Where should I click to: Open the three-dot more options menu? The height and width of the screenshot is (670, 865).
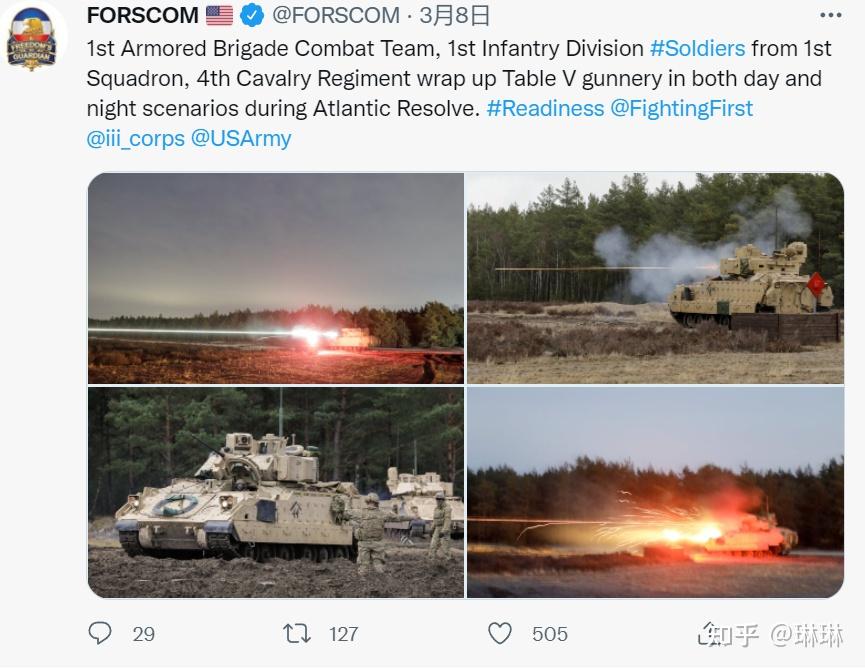830,15
